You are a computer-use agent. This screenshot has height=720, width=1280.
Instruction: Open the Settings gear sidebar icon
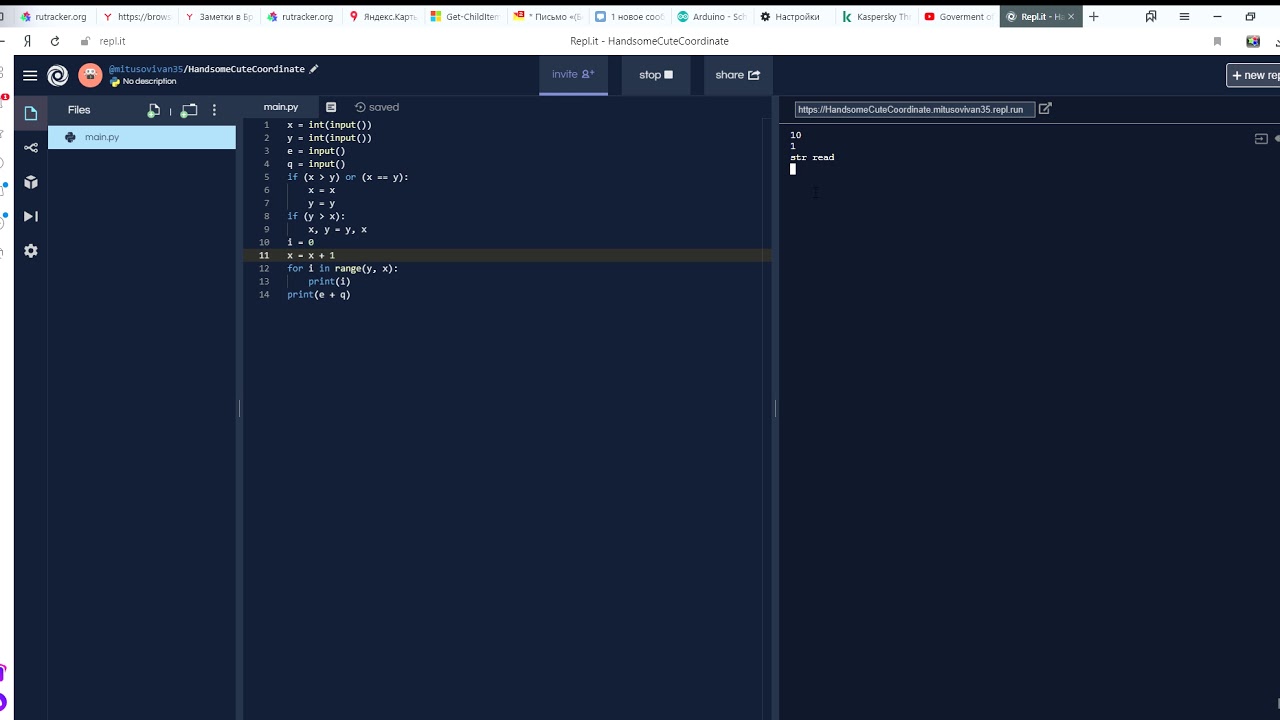coord(31,251)
